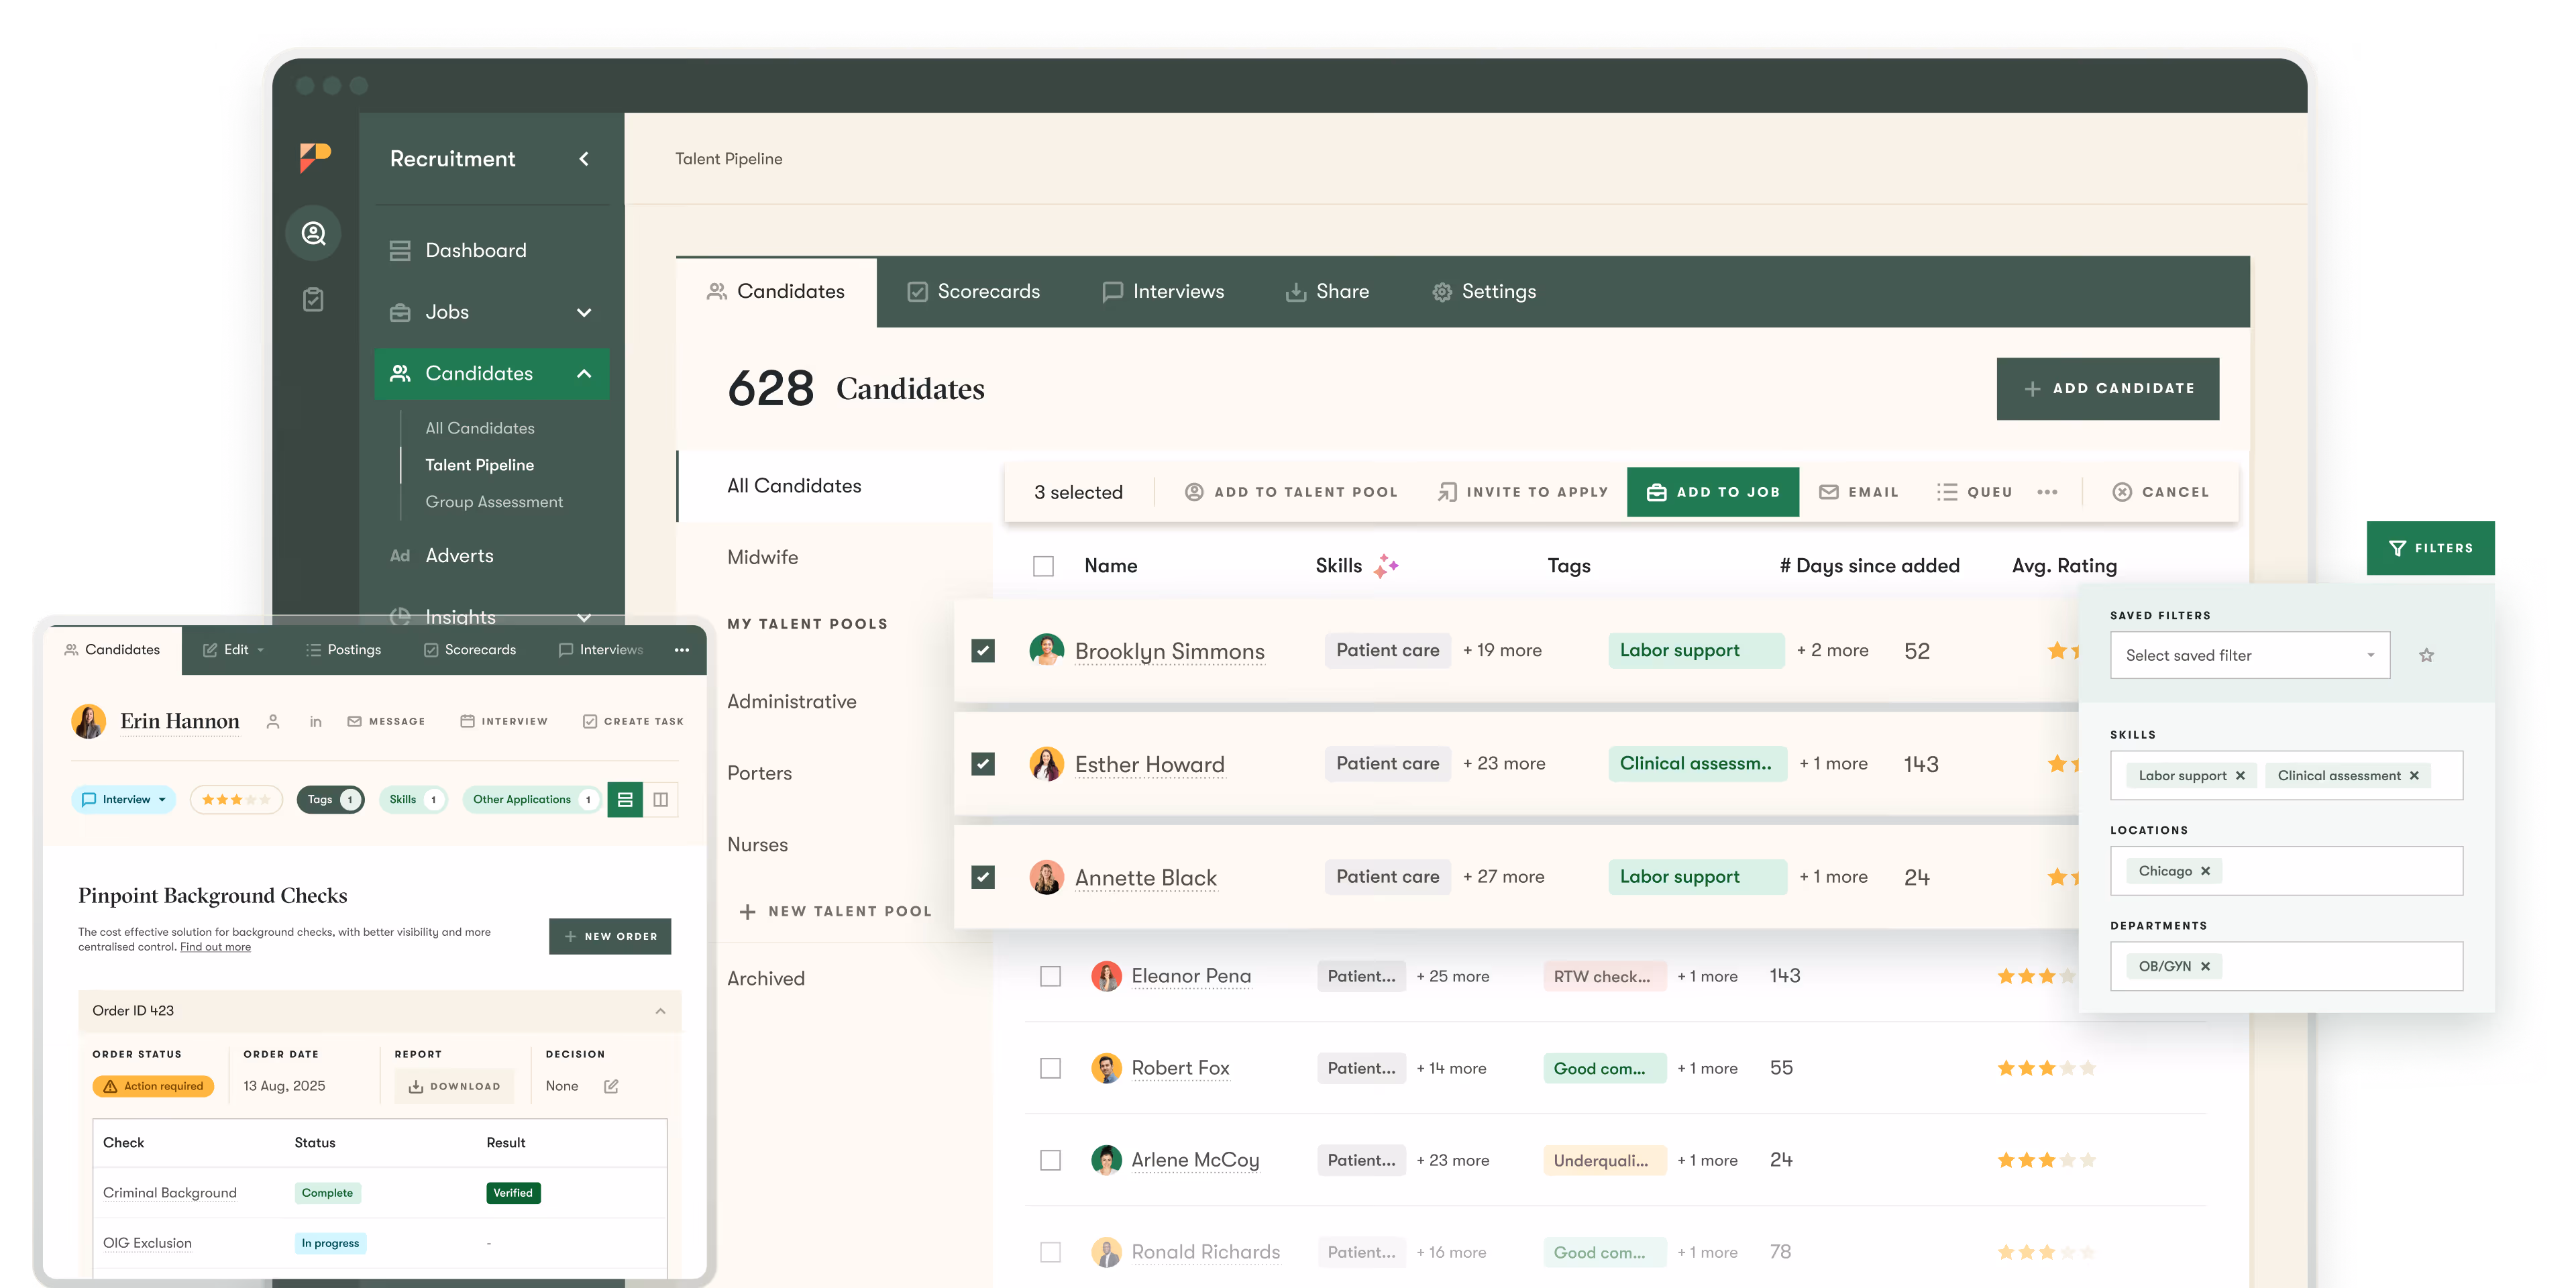This screenshot has height=1288, width=2576.
Task: Uncheck Esther Howard row checkbox
Action: 983,764
